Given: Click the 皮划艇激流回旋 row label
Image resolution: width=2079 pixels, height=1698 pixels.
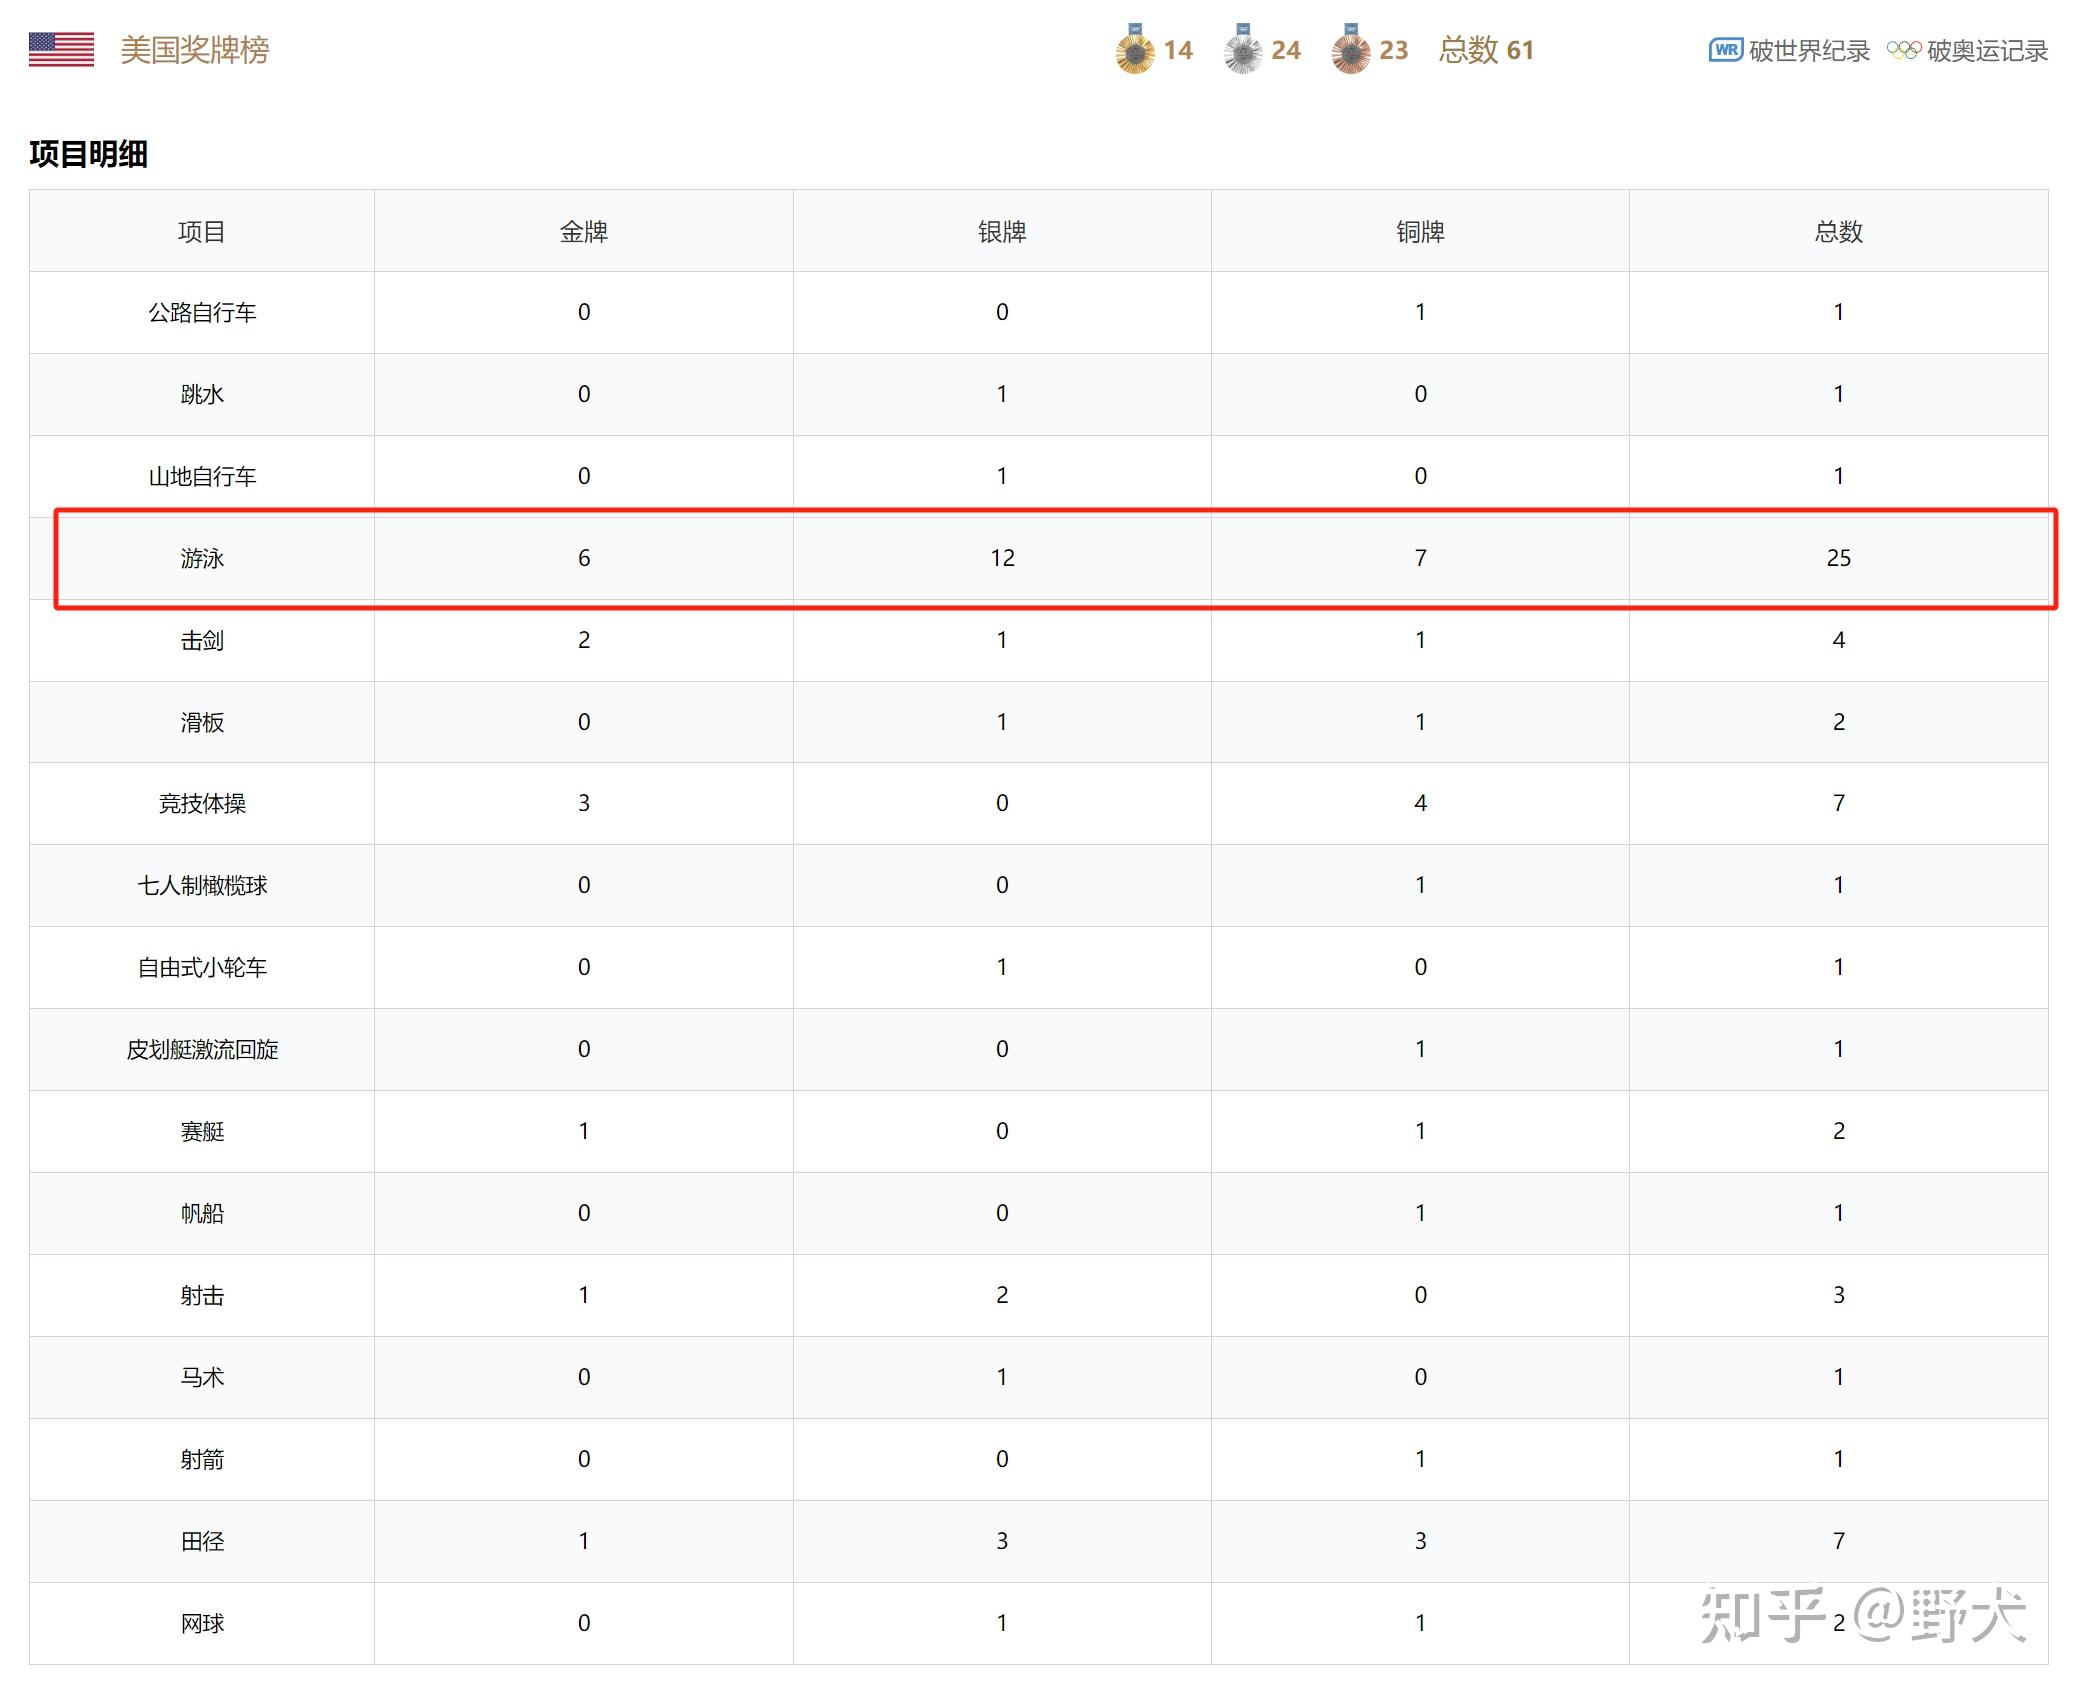Looking at the screenshot, I should click(202, 1049).
